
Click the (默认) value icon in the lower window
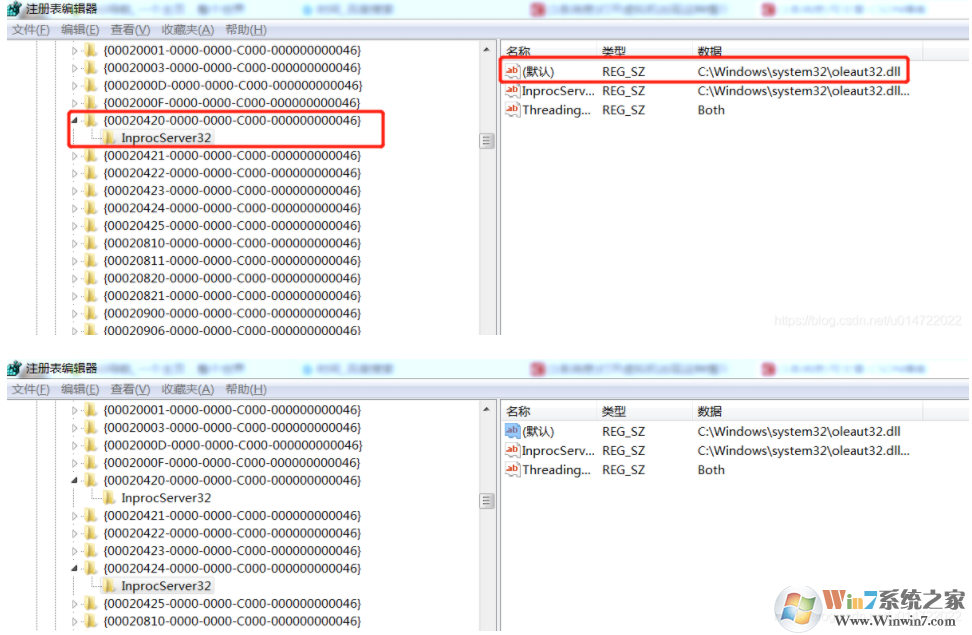[512, 431]
